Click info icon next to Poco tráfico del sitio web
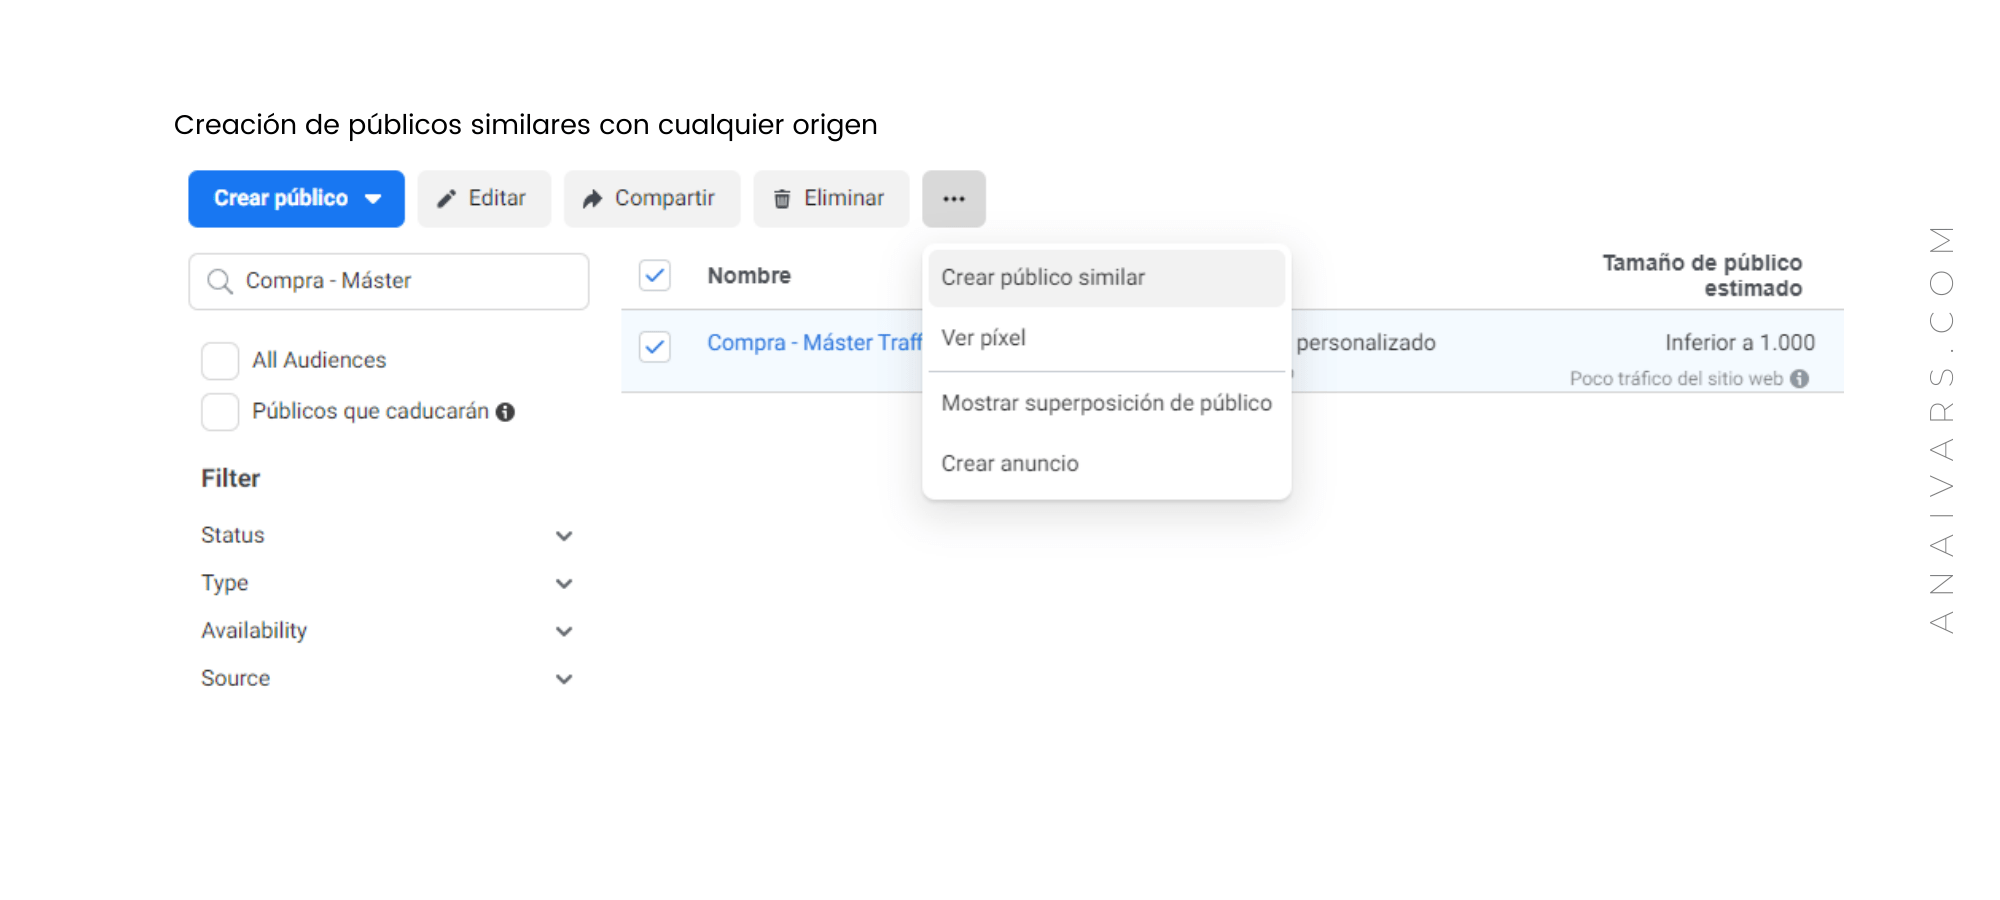 (x=1800, y=379)
